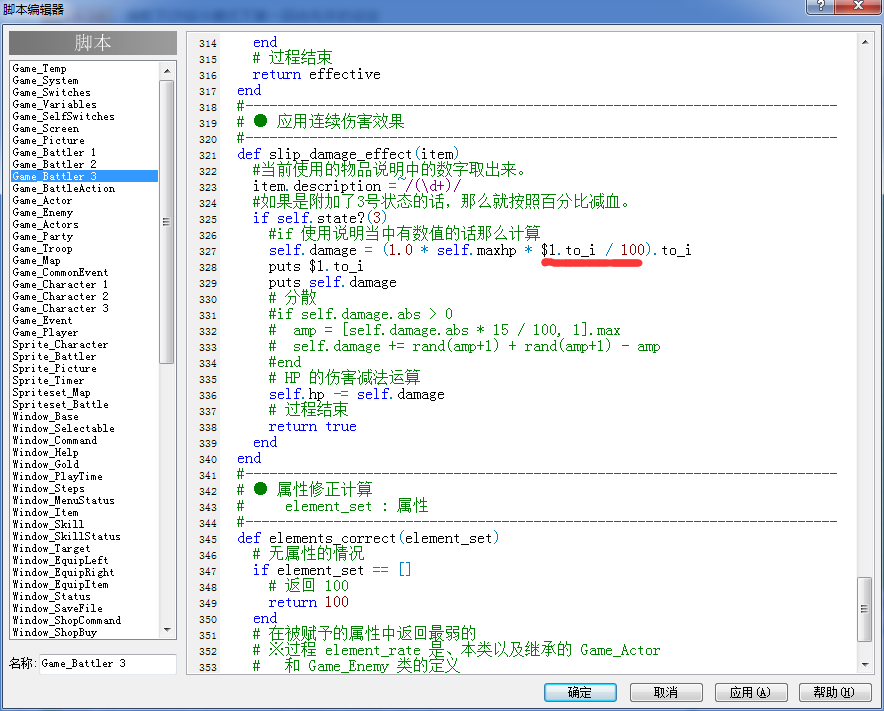Open Window_SaveFile script
884x711 pixels.
tap(58, 608)
